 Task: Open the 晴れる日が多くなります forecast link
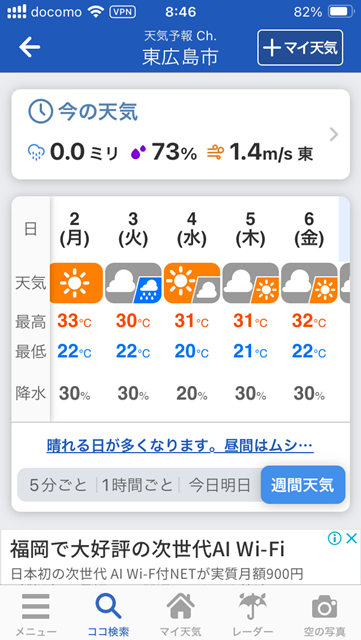(x=180, y=446)
